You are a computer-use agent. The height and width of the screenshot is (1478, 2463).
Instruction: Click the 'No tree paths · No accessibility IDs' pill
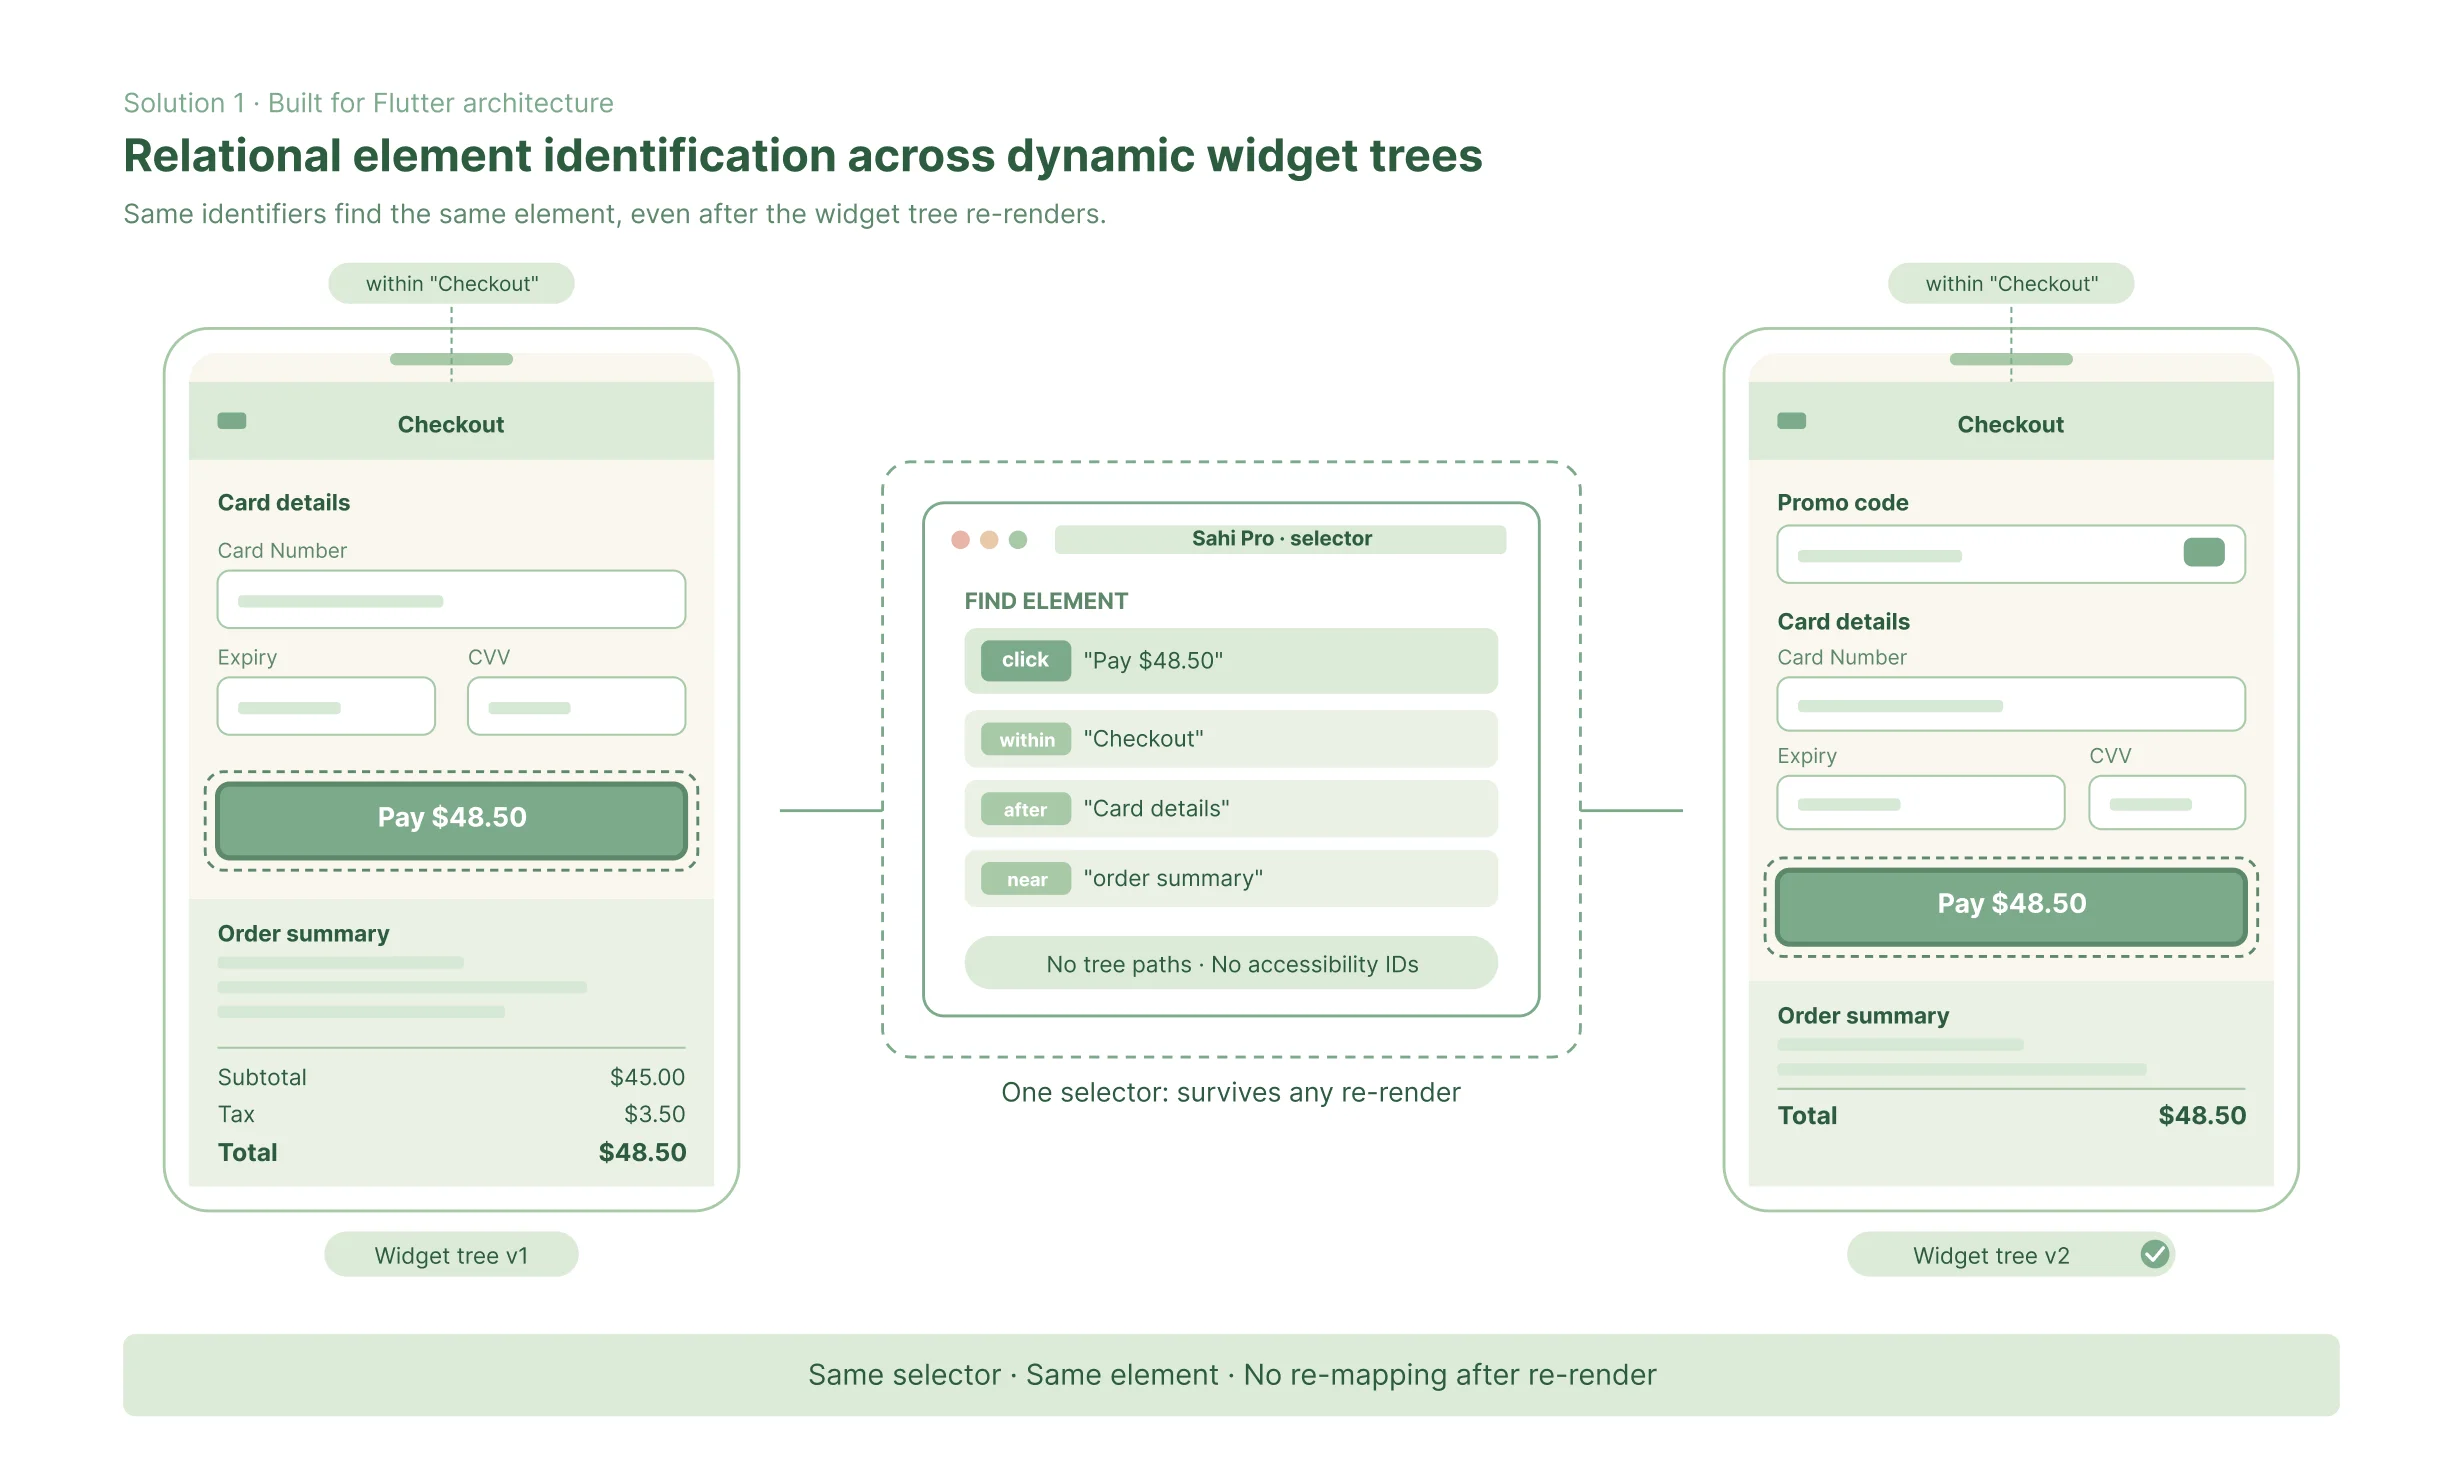point(1231,963)
